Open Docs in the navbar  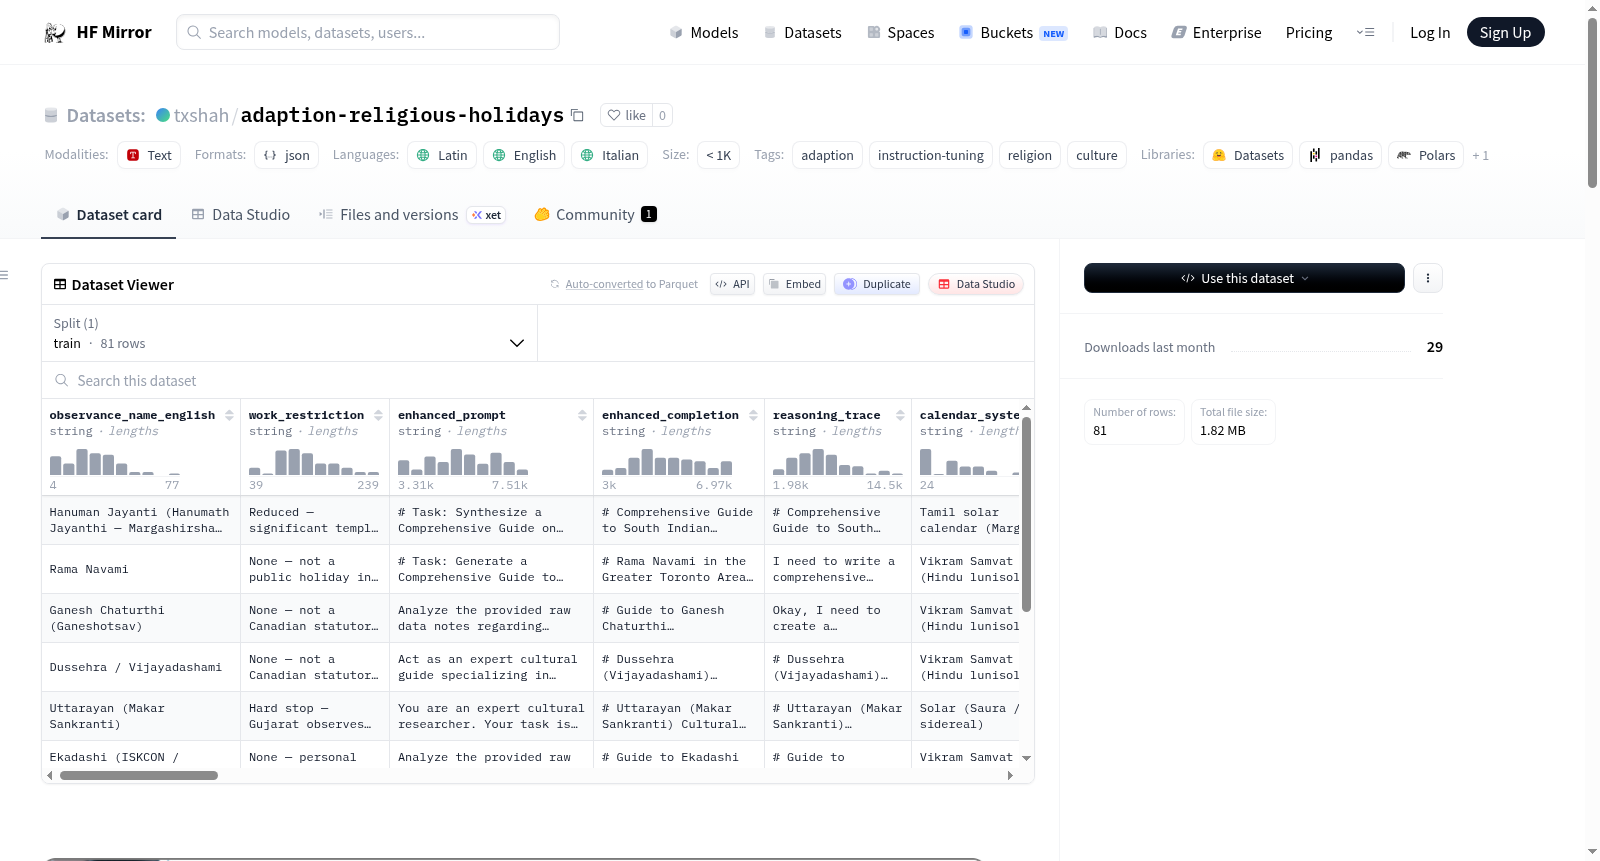tap(1120, 32)
